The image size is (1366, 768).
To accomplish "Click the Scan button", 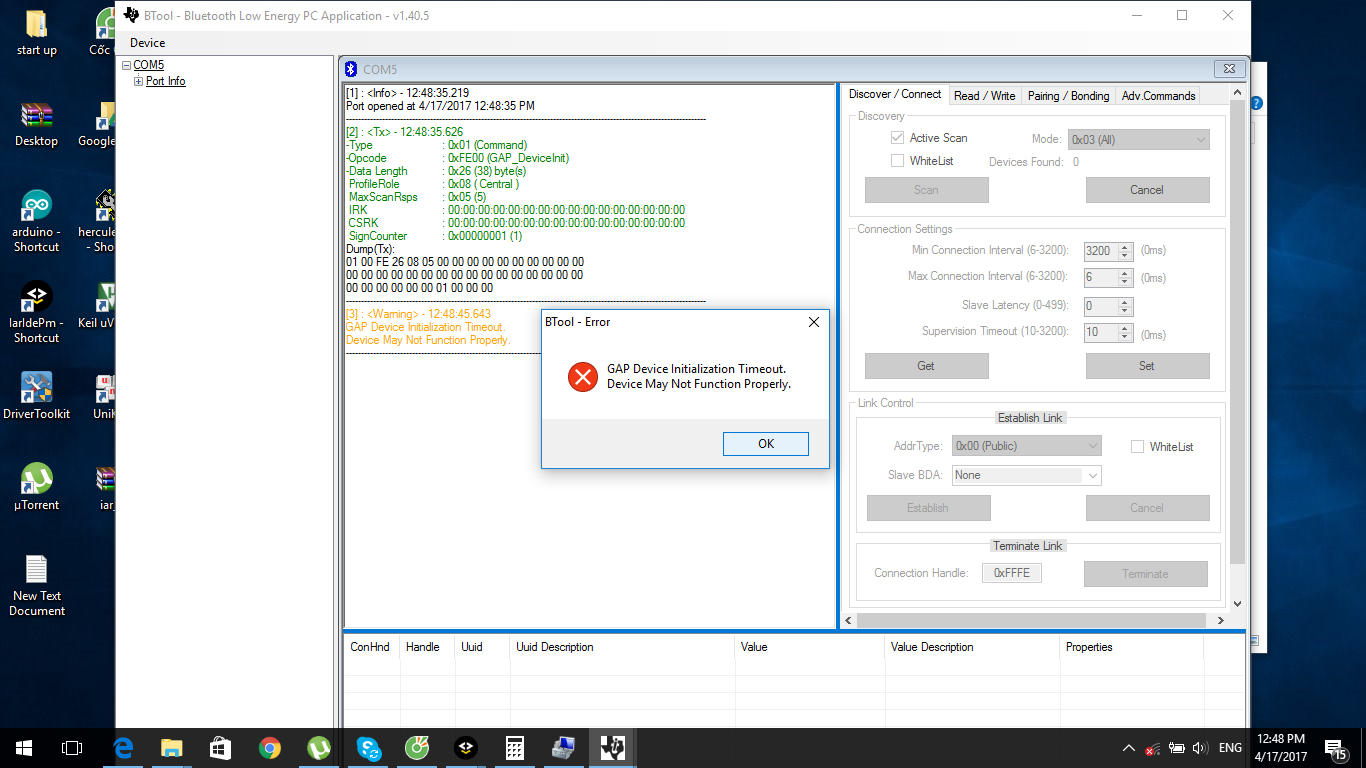I will (926, 190).
